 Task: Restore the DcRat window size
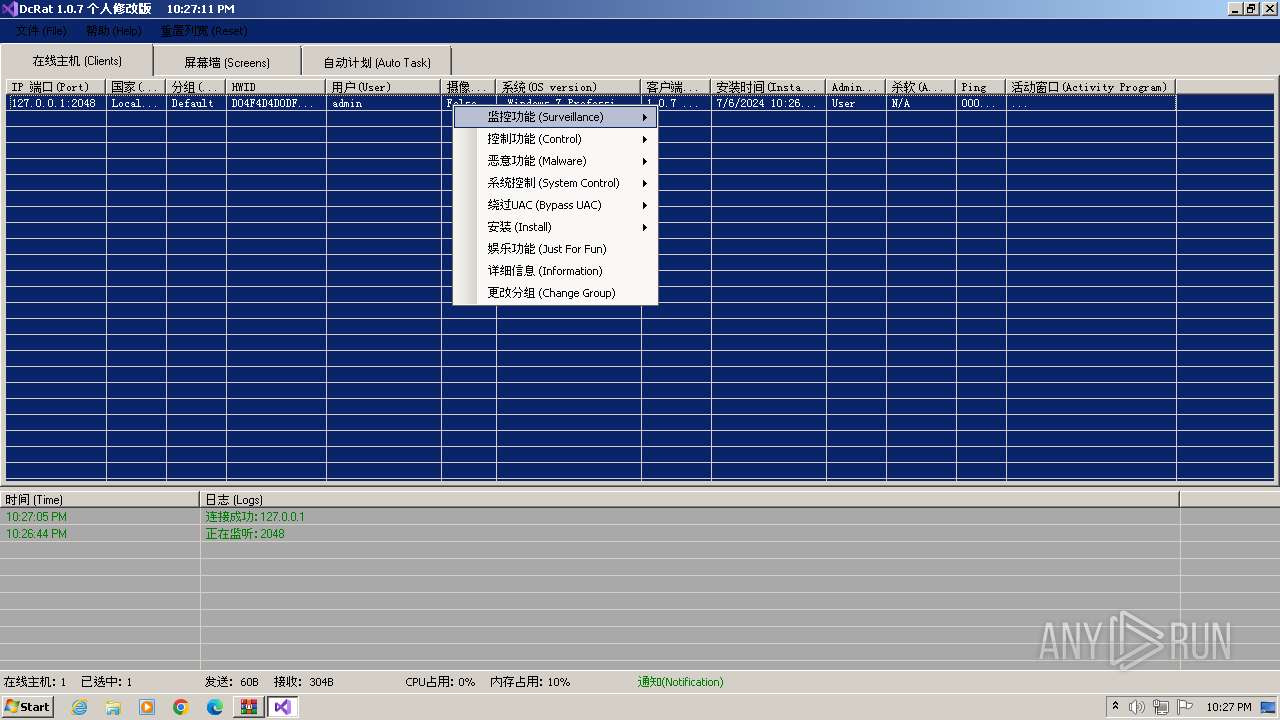1251,9
